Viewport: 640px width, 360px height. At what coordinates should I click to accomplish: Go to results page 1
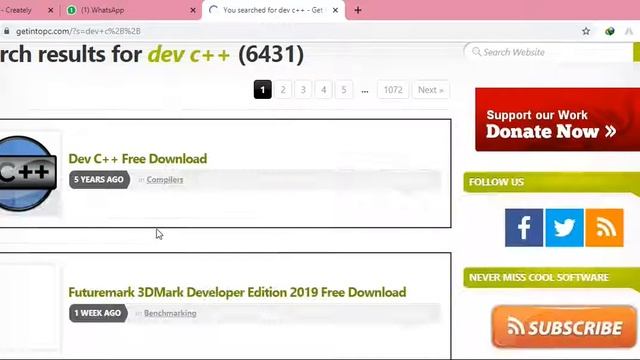point(262,90)
